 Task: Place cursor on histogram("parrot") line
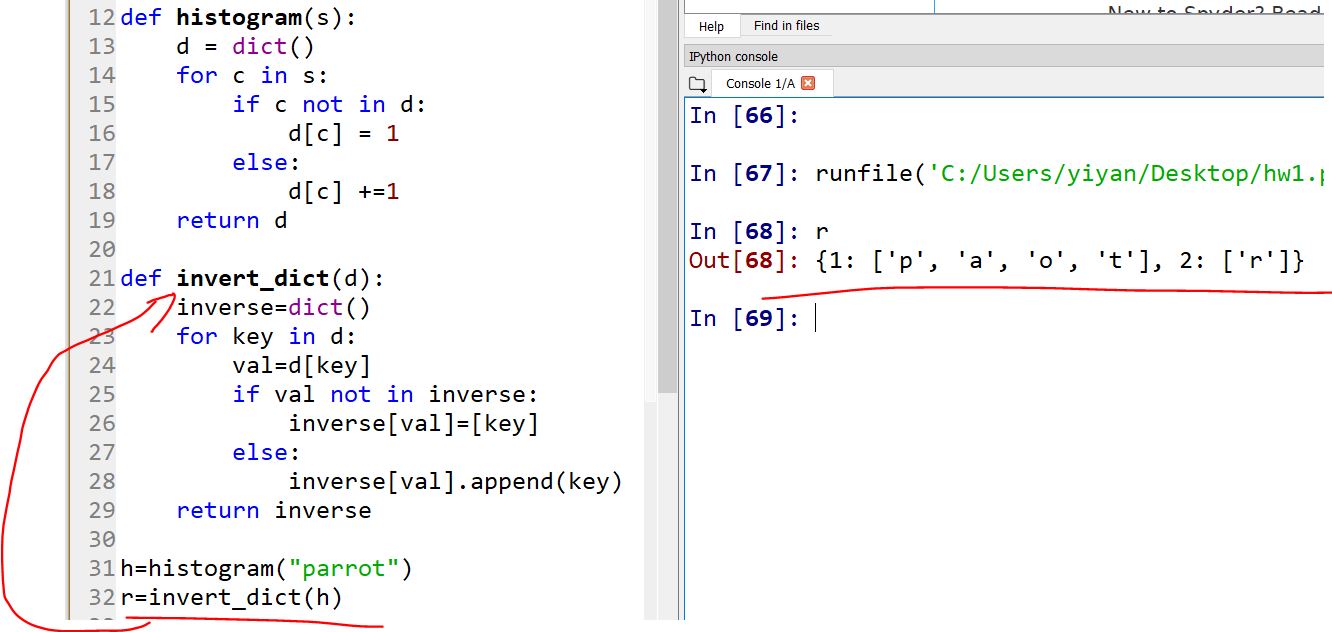266,568
